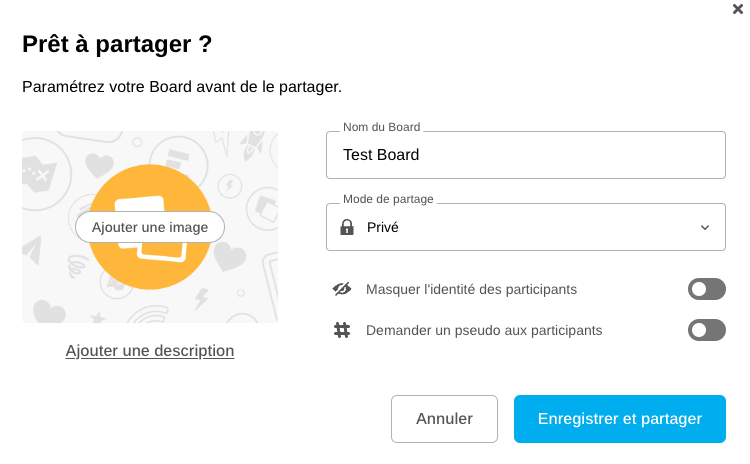Click the hash pseudo icon
The width and height of the screenshot is (750, 464).
342,330
